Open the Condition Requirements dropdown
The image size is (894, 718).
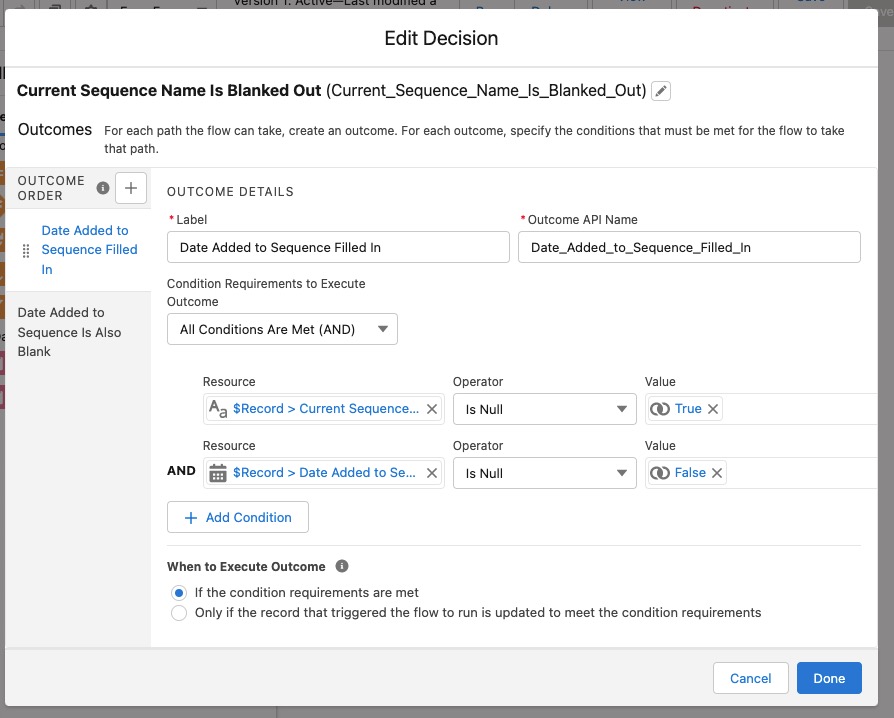pyautogui.click(x=282, y=329)
